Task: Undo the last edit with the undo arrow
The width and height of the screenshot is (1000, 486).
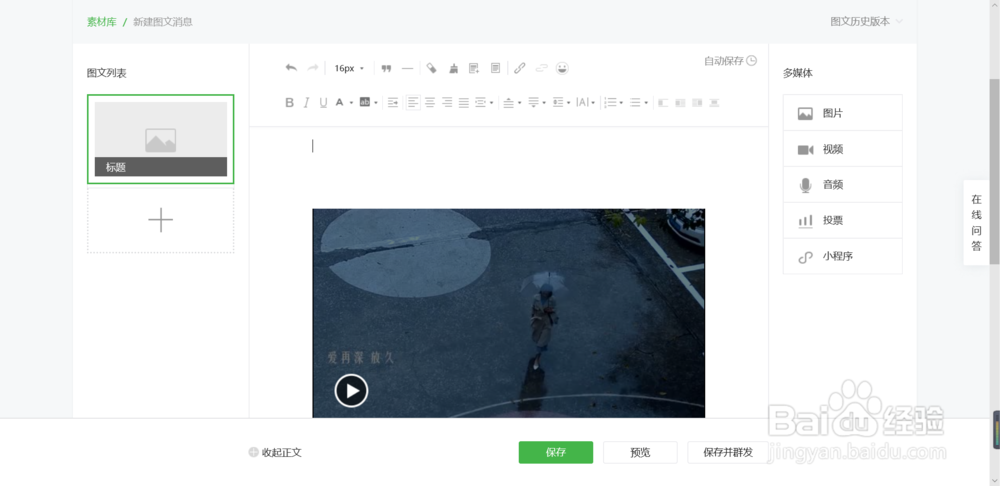Action: (291, 68)
